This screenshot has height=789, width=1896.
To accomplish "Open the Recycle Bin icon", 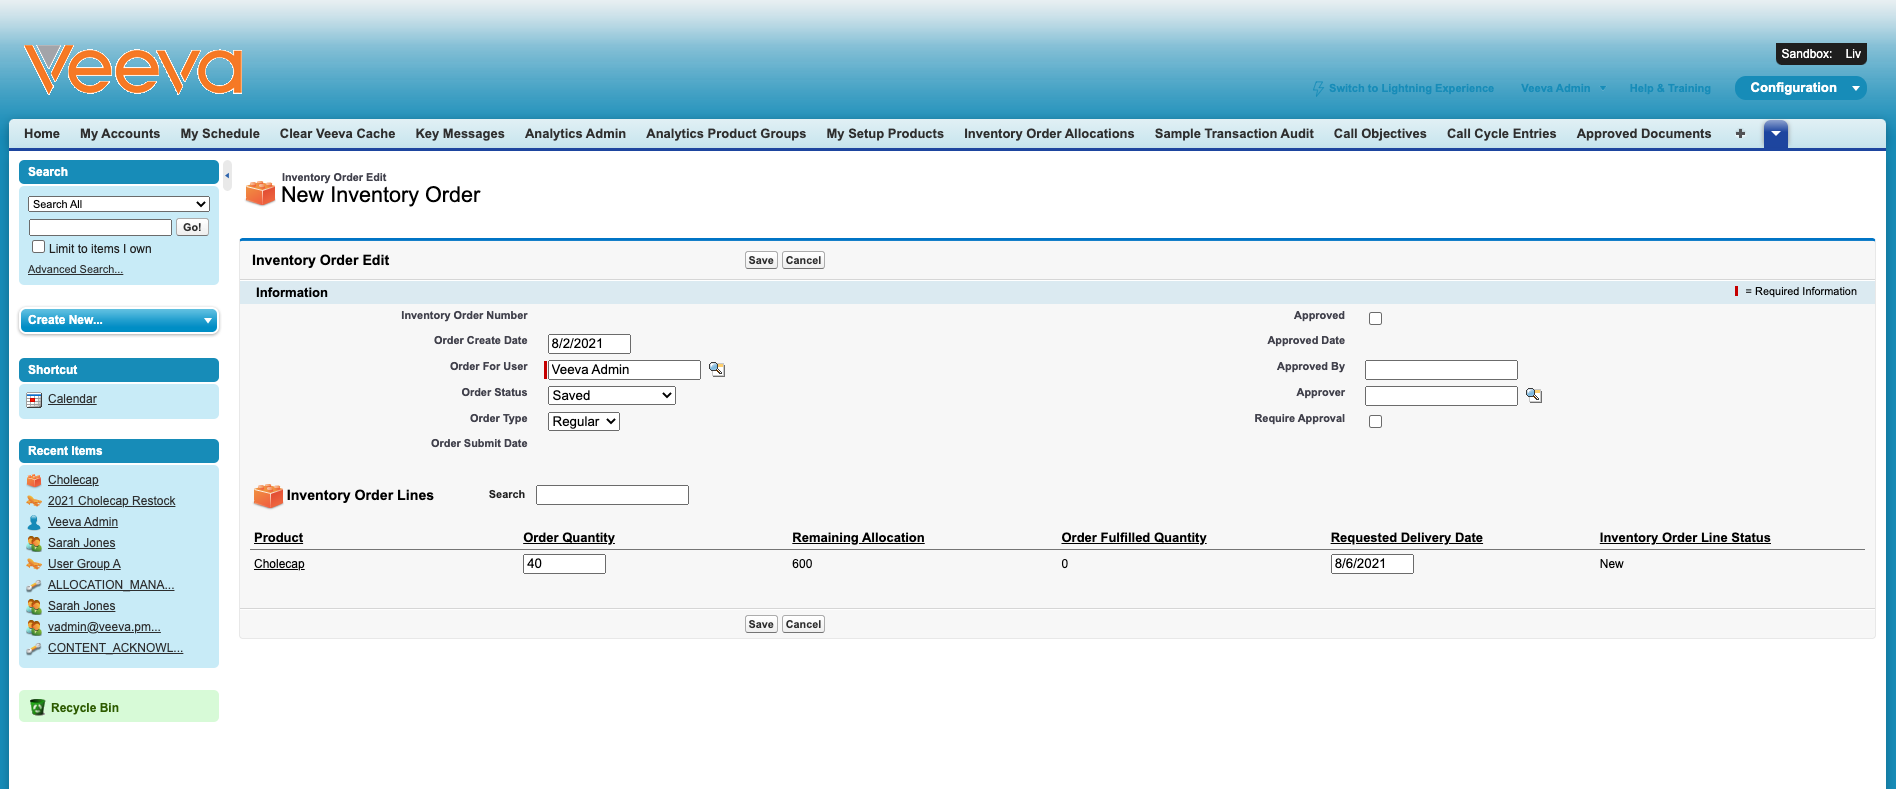I will pyautogui.click(x=37, y=707).
